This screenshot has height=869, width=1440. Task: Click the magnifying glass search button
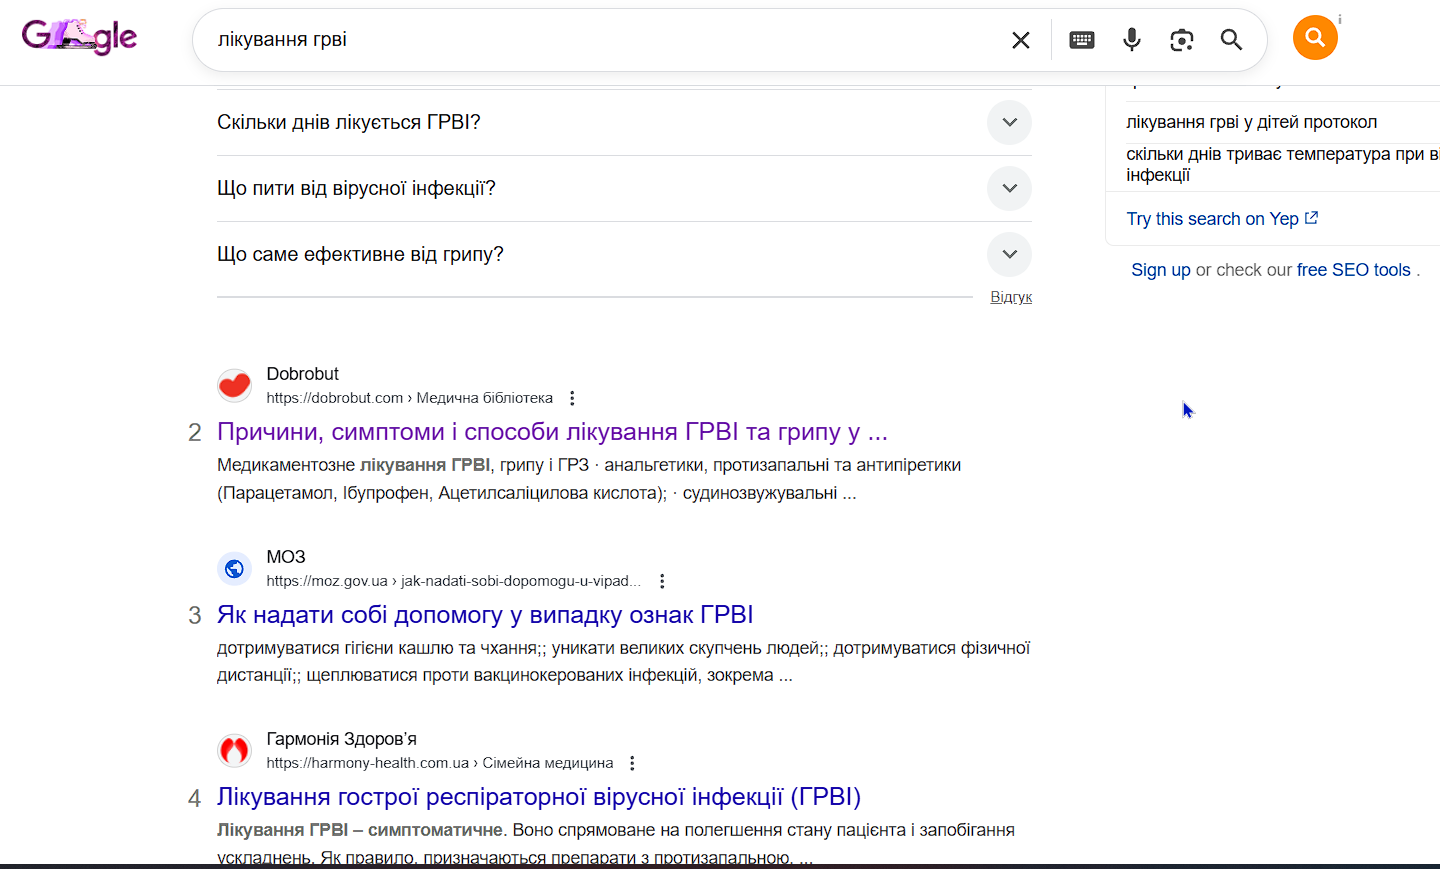1231,40
